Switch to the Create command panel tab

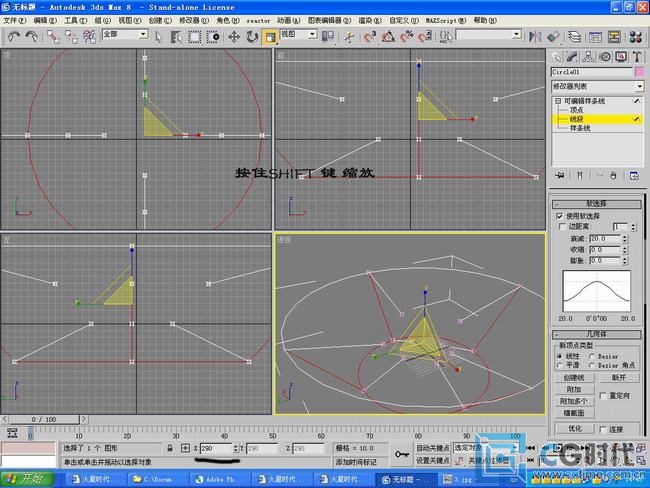click(x=556, y=57)
